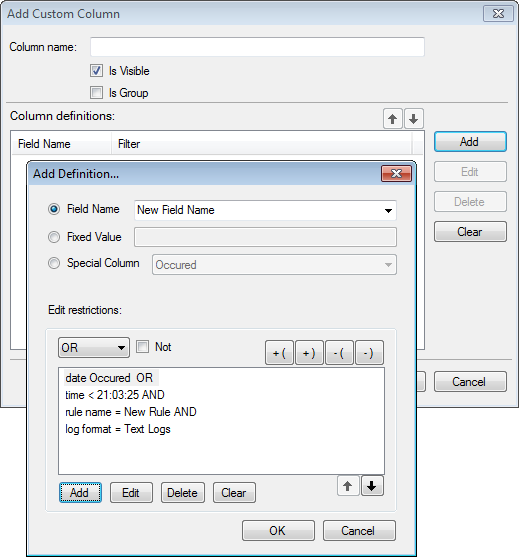Choose the Special Column radio option
The width and height of the screenshot is (519, 557).
pyautogui.click(x=54, y=263)
